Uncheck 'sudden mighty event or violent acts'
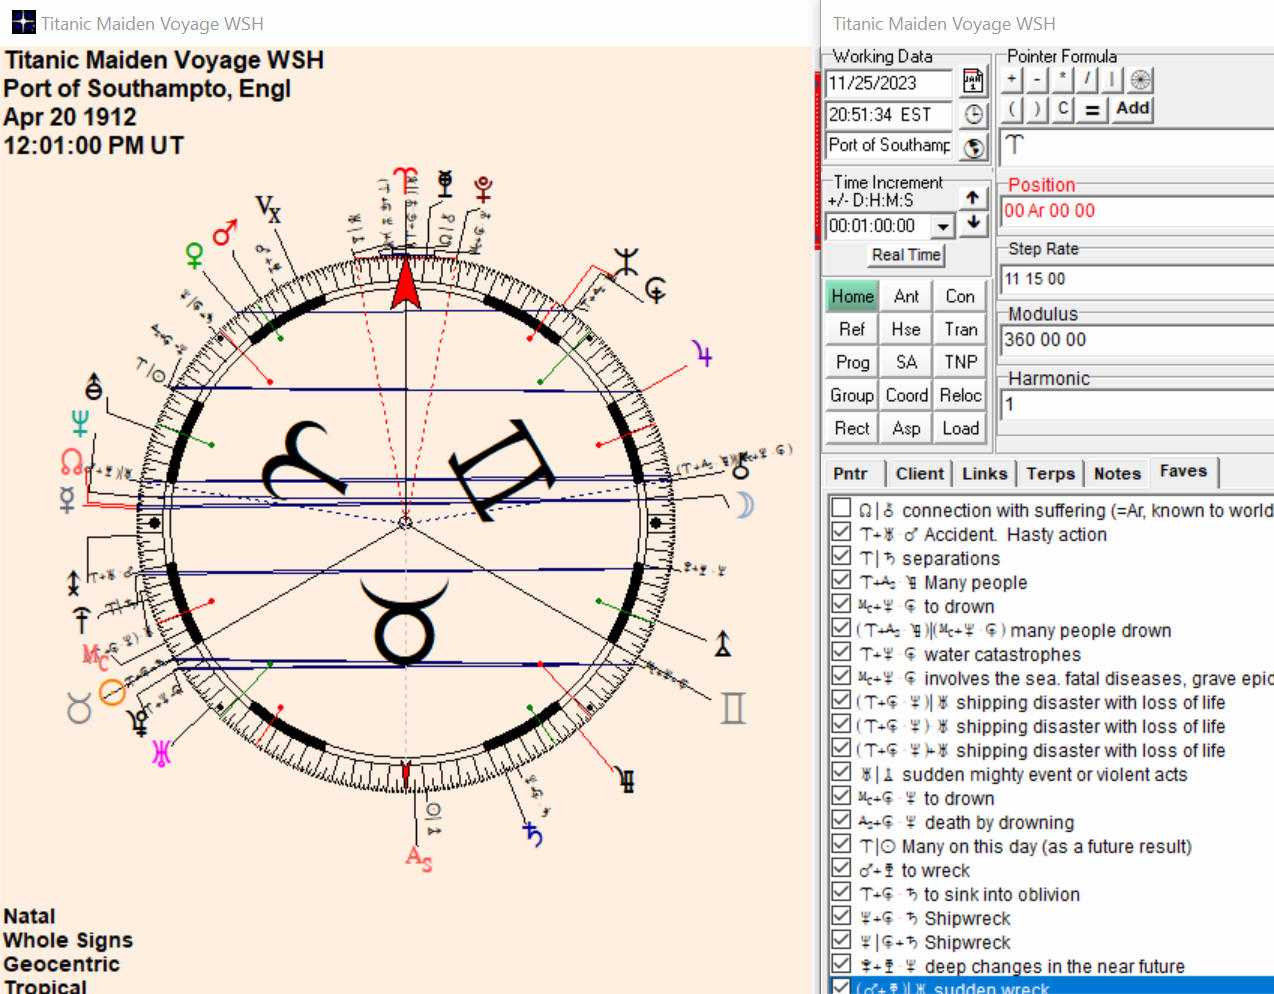The height and width of the screenshot is (994, 1274). [x=842, y=772]
